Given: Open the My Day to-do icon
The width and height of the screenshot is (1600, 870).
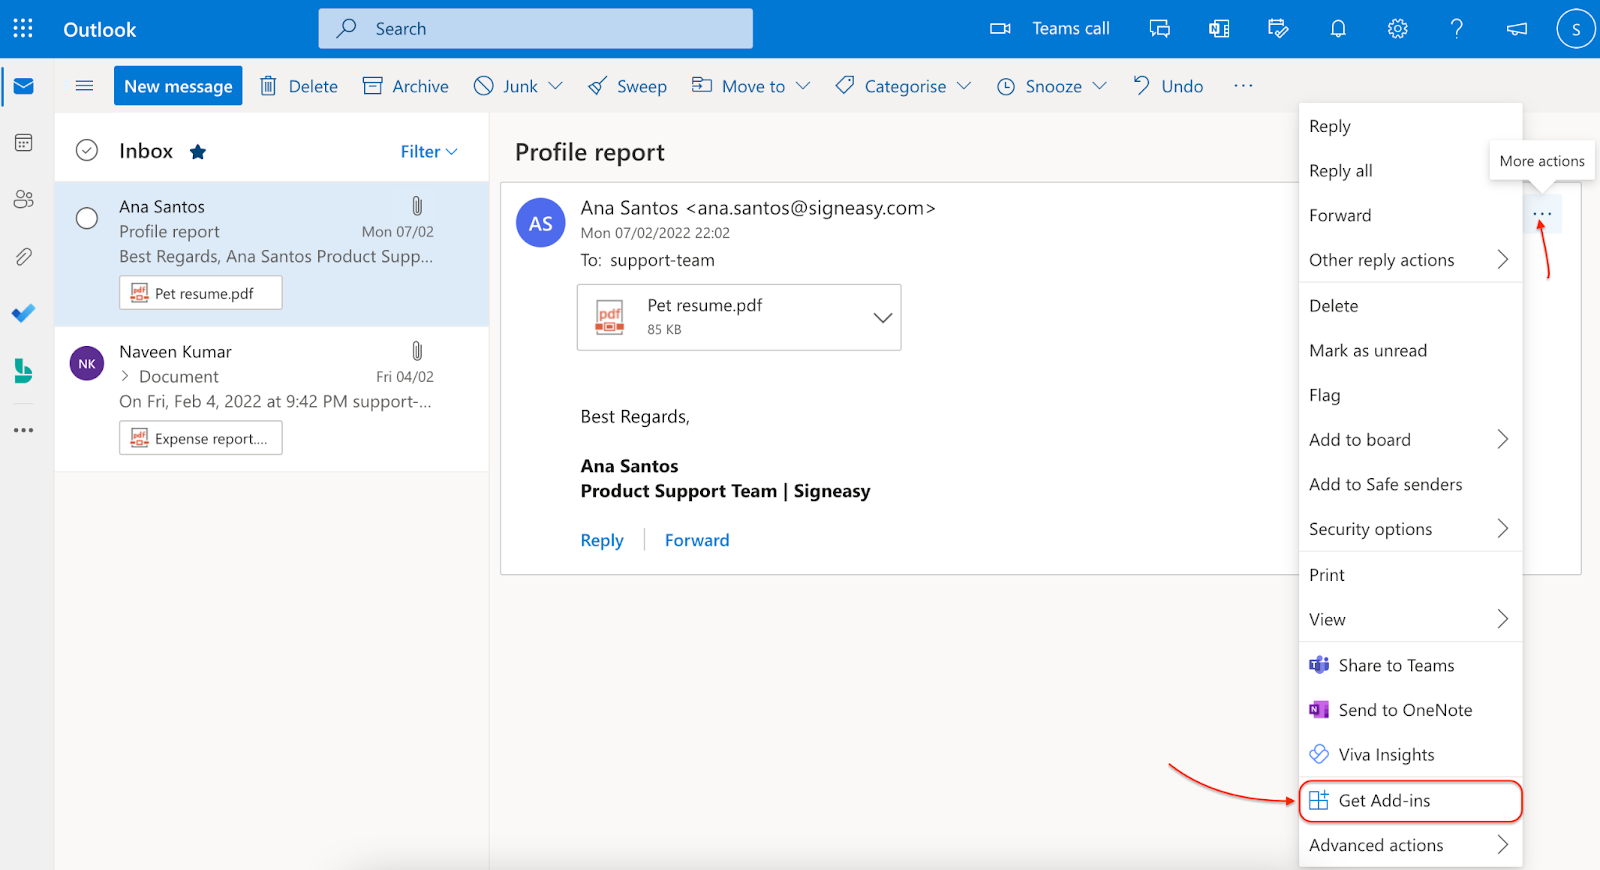Looking at the screenshot, I should point(1278,29).
